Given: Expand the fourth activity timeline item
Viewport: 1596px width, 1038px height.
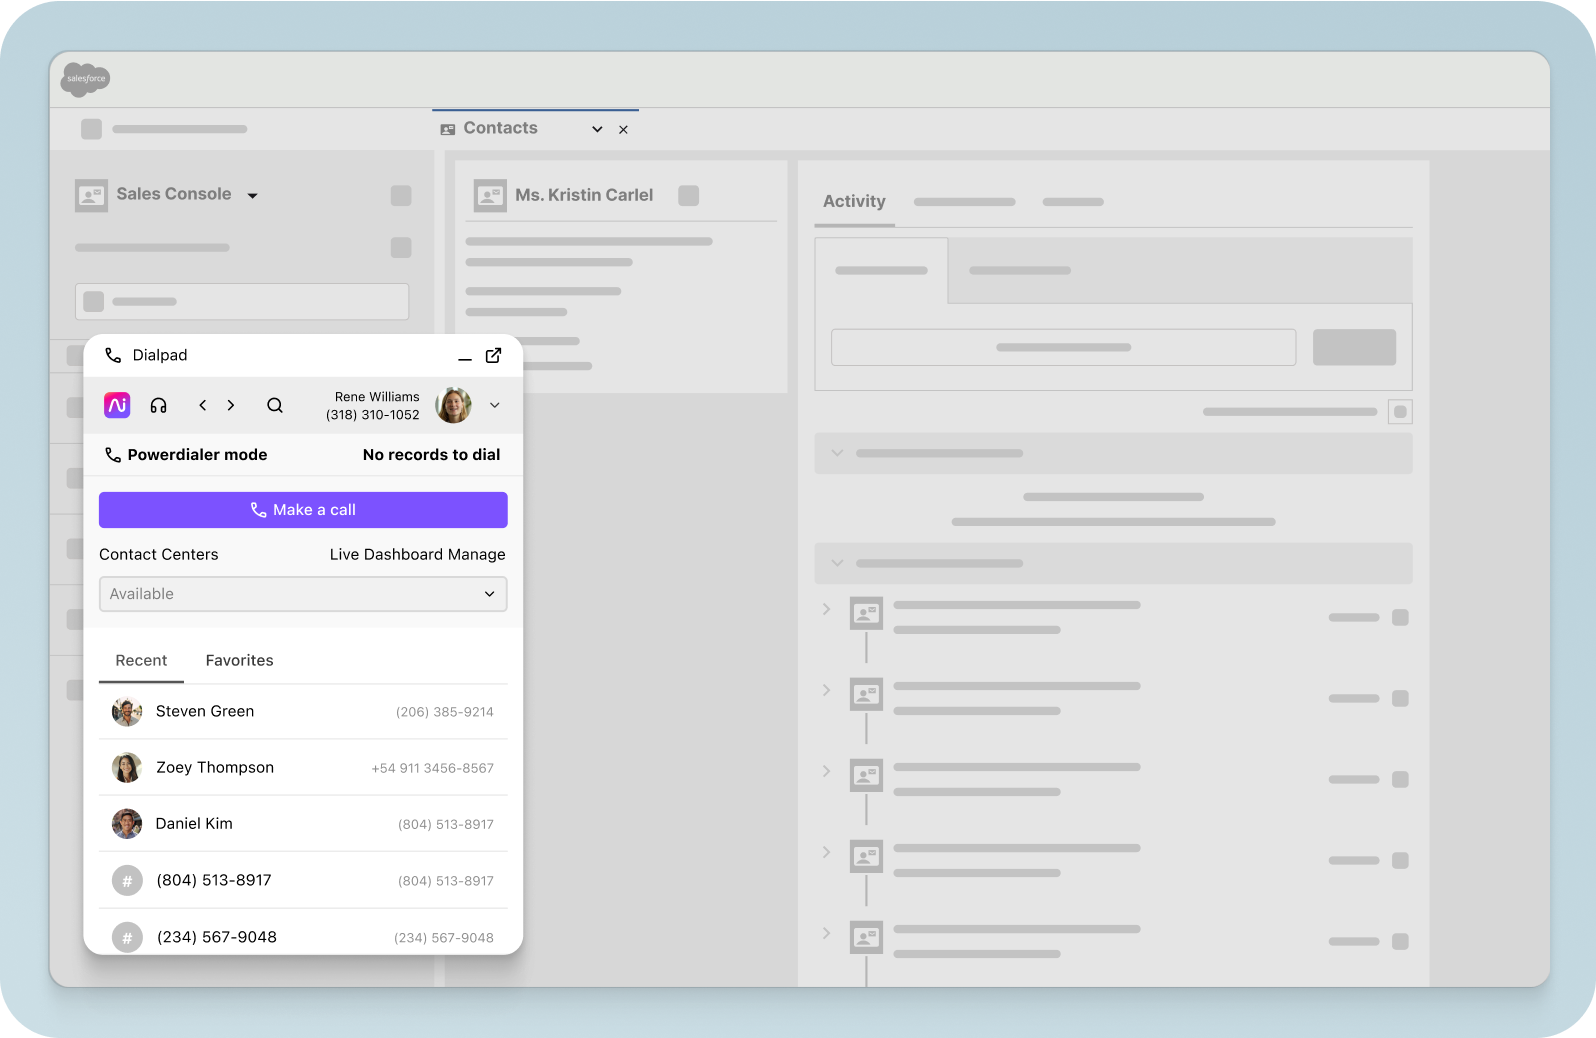Looking at the screenshot, I should point(826,852).
